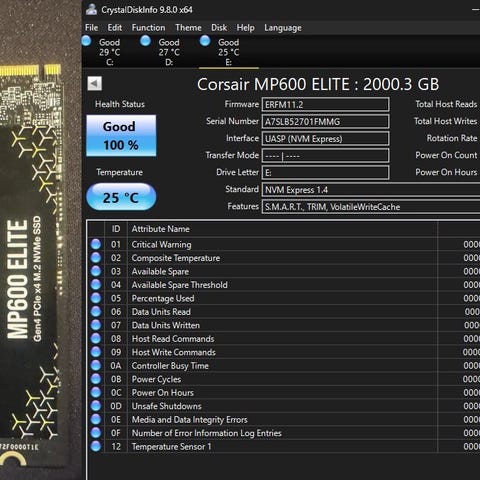Click the Host Read Commands status orb
Image resolution: width=480 pixels, height=480 pixels.
(96, 339)
